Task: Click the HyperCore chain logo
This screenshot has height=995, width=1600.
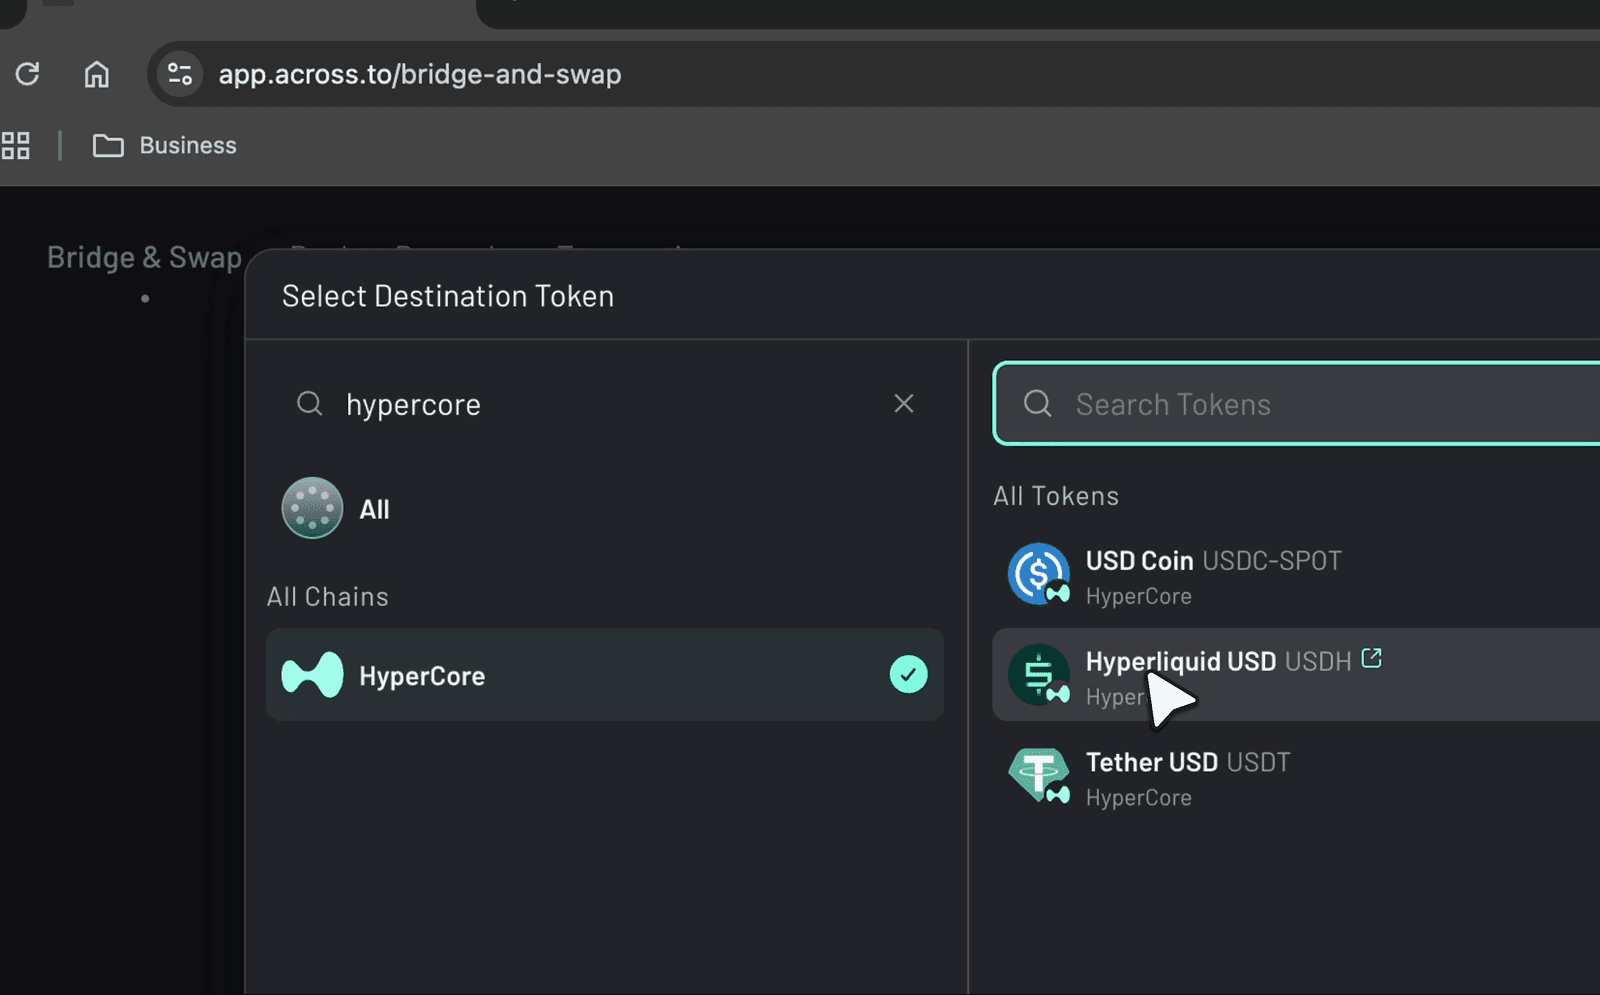Action: pyautogui.click(x=313, y=675)
